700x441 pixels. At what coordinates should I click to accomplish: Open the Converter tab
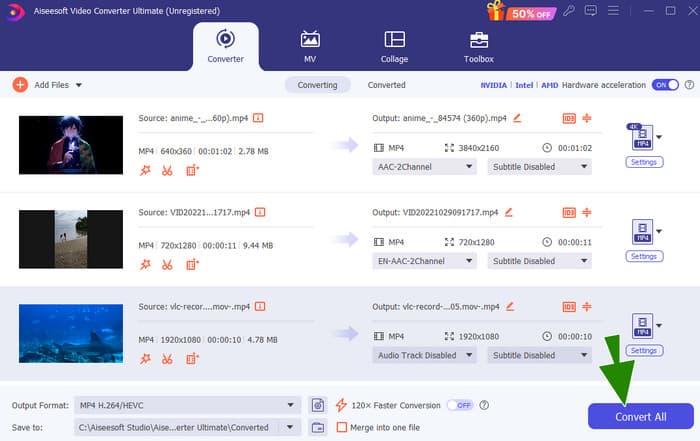tap(225, 46)
